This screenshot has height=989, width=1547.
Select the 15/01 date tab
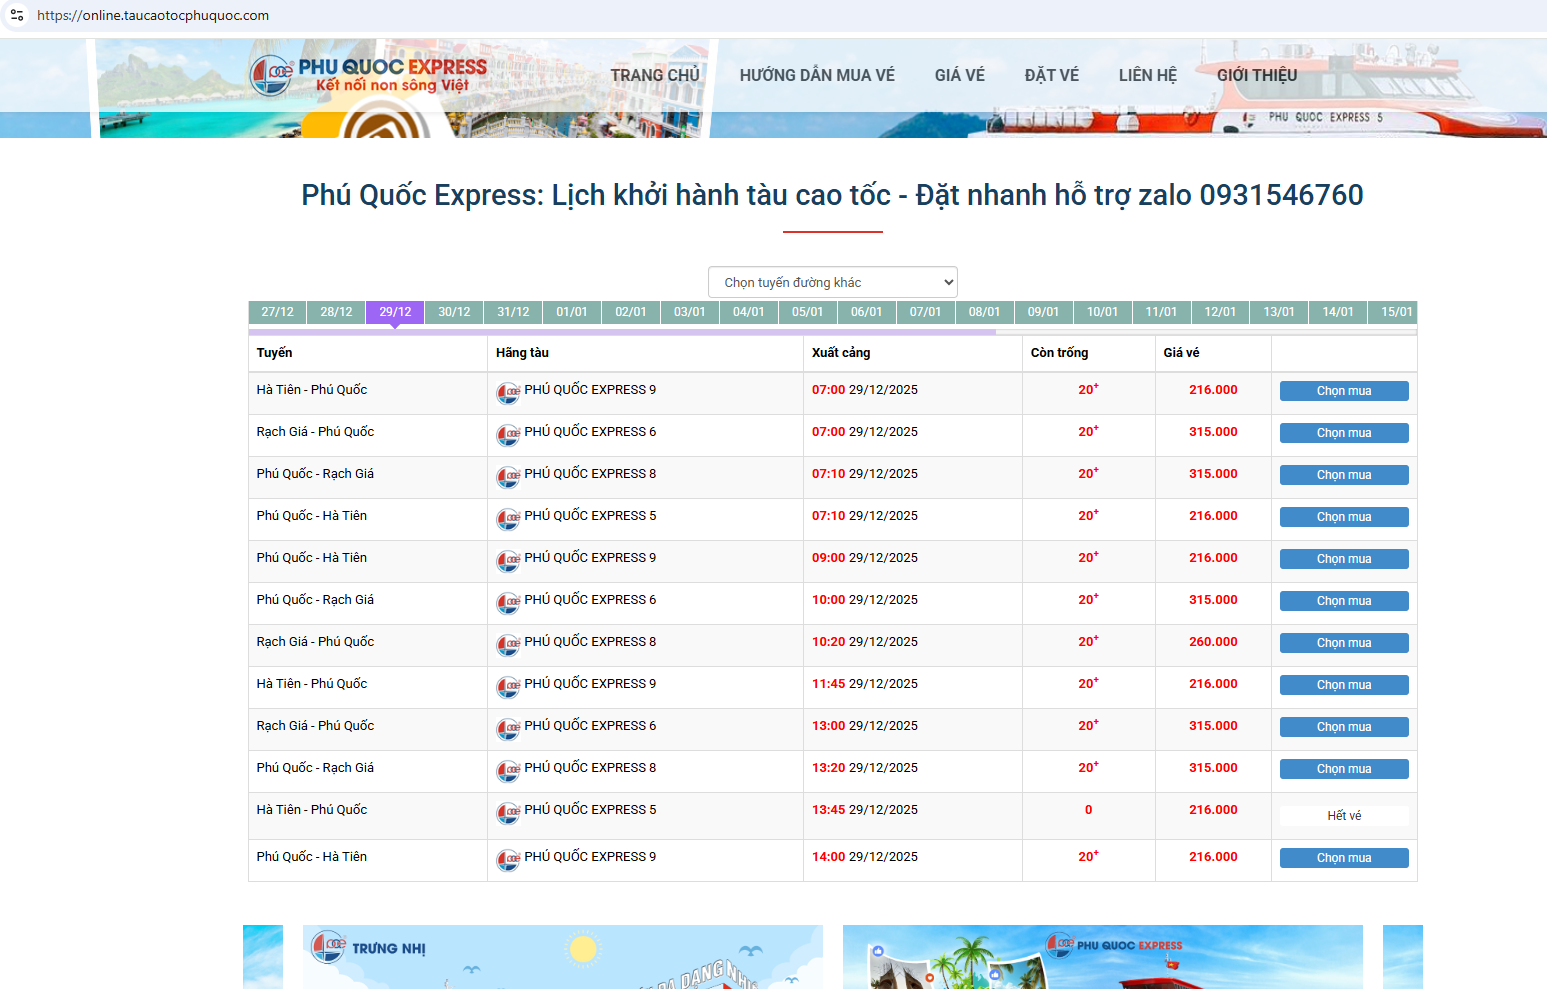point(1396,312)
